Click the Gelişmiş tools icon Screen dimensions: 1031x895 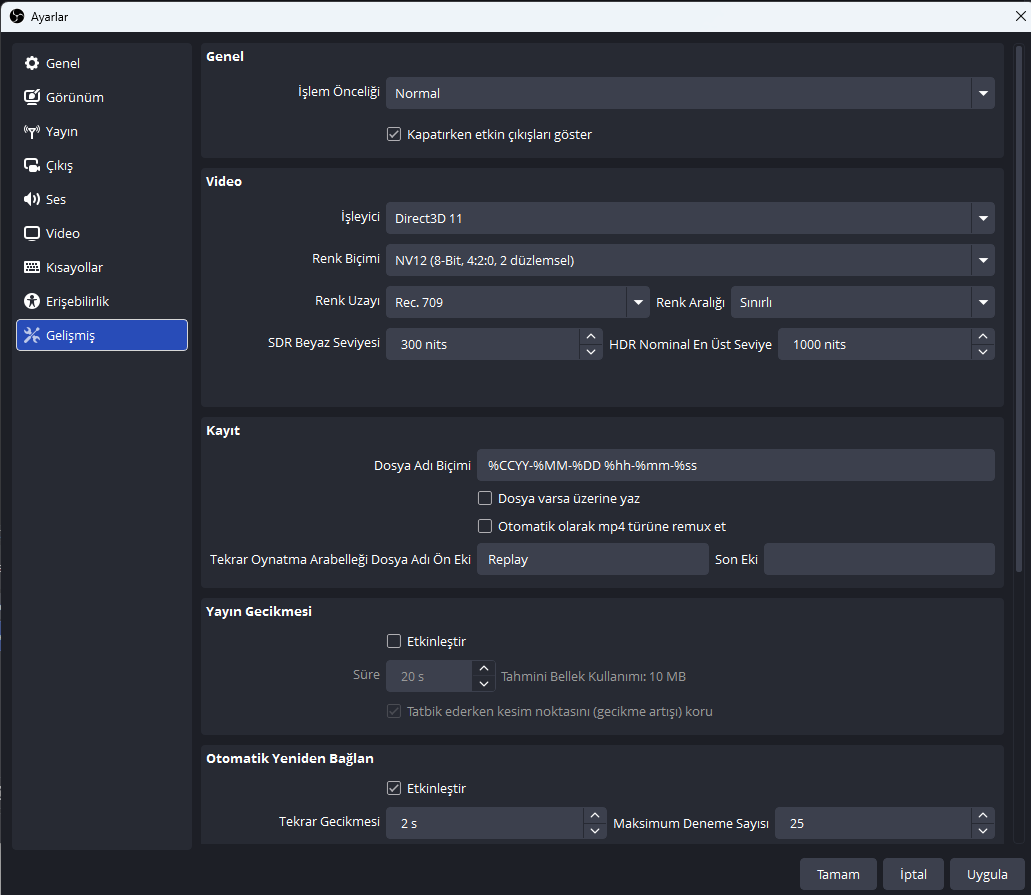(x=32, y=335)
